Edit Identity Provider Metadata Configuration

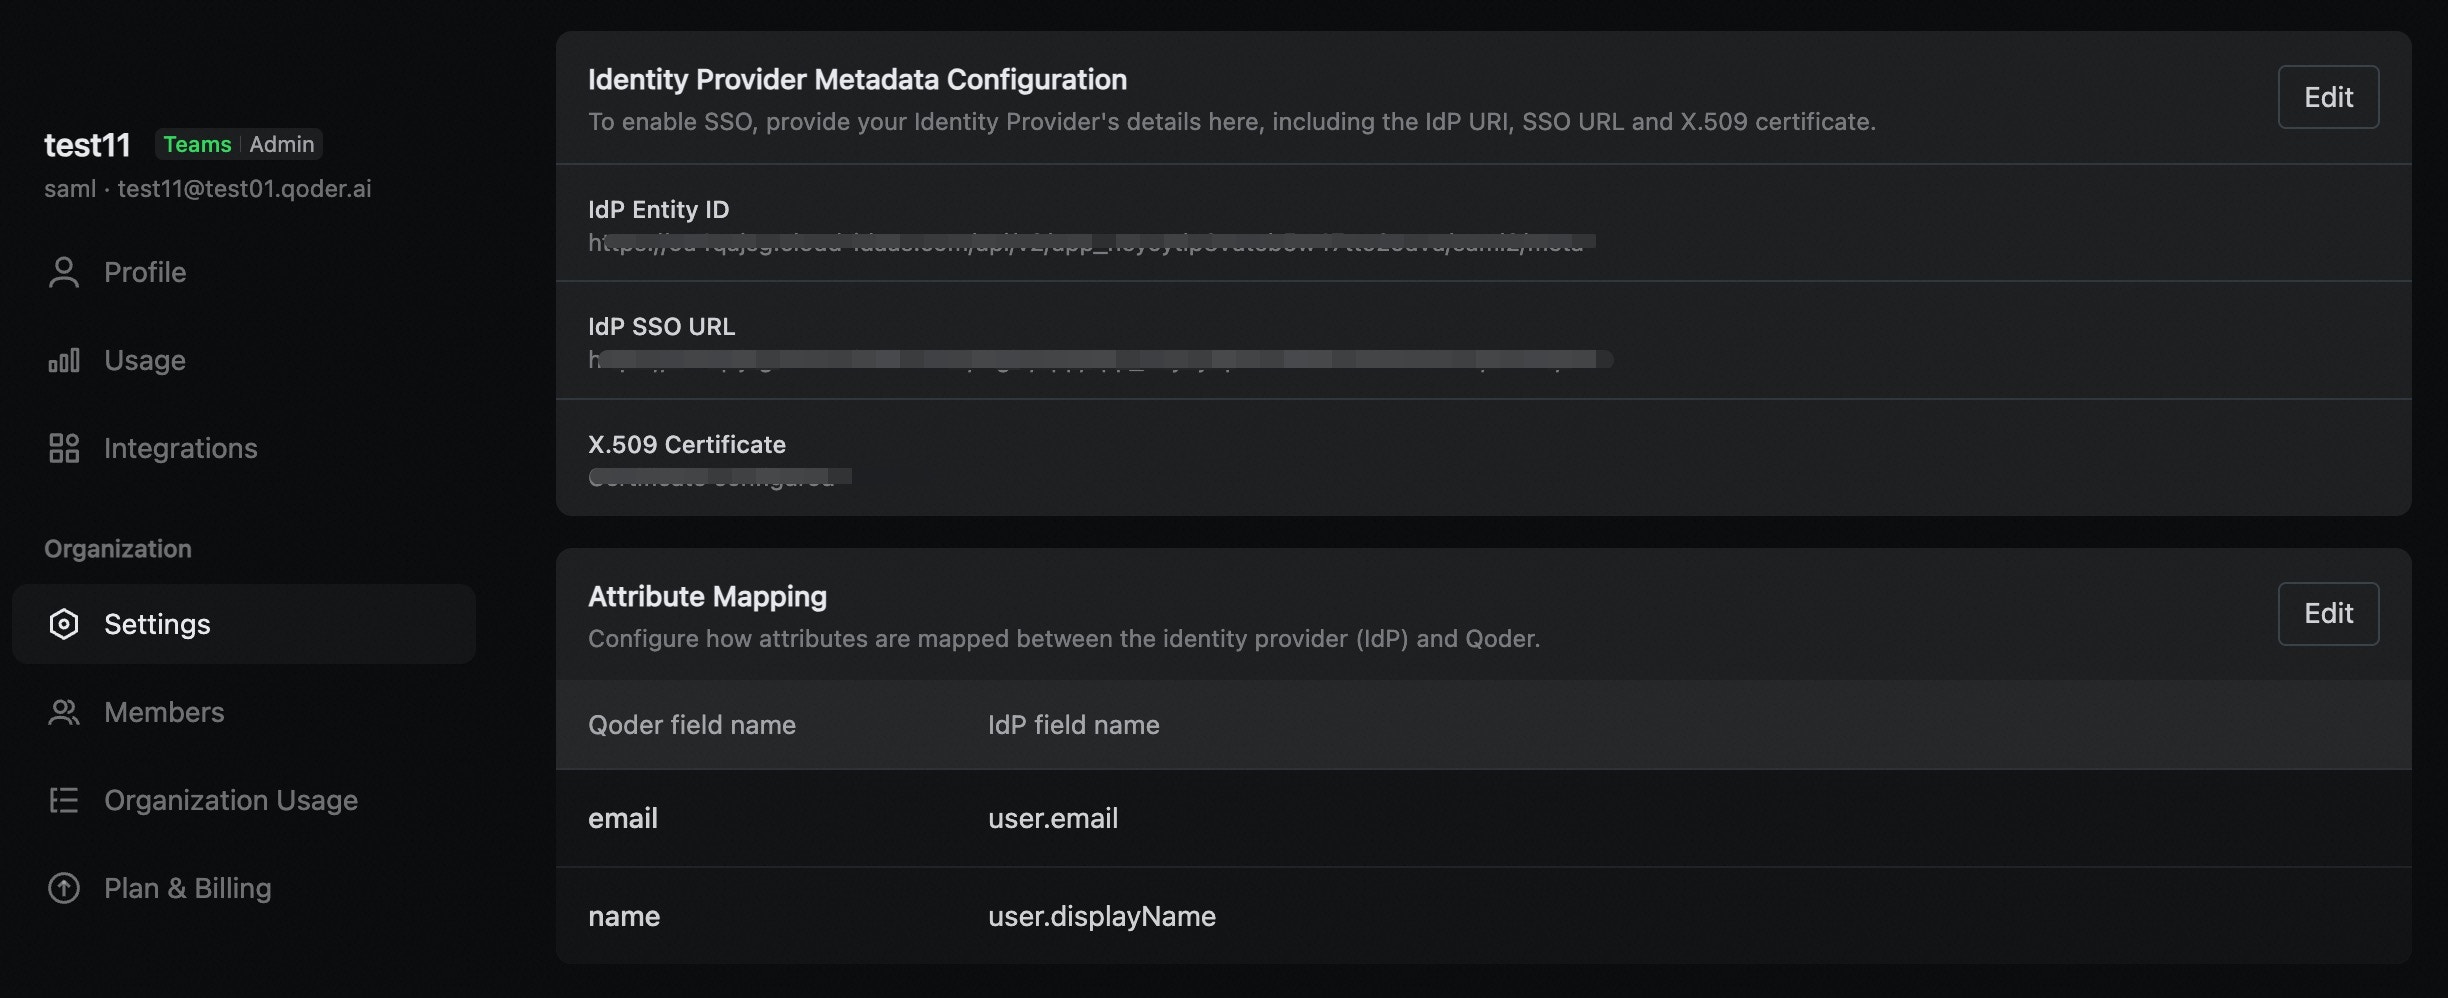tap(2328, 97)
